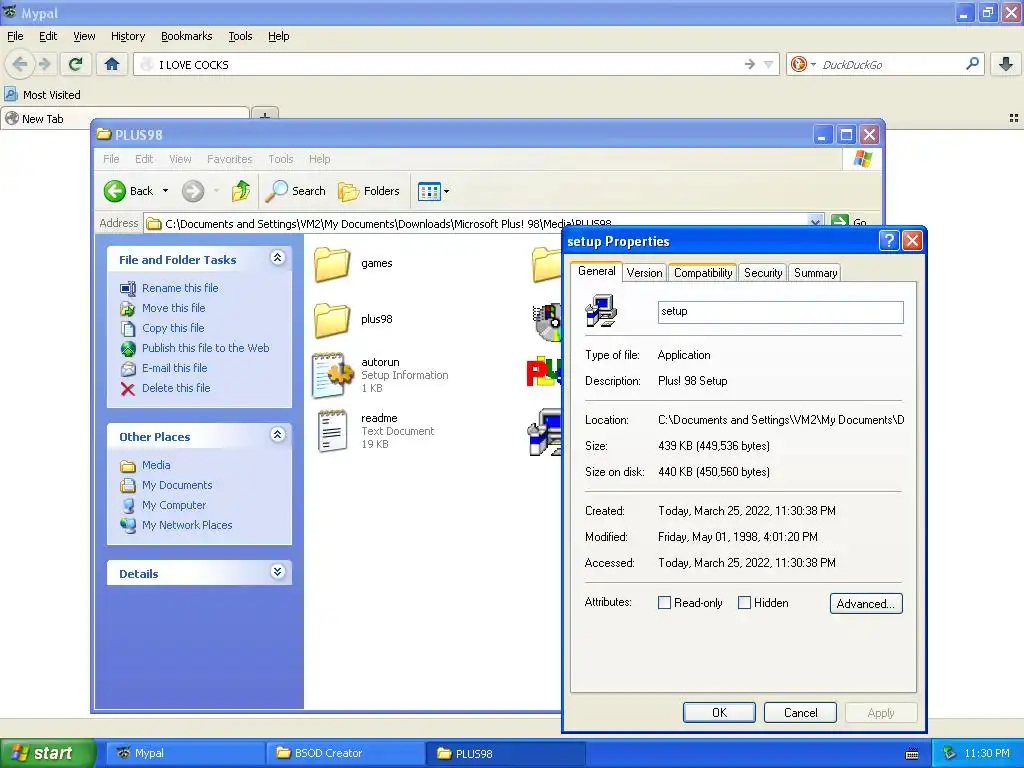Open My Network Places link

coord(187,525)
